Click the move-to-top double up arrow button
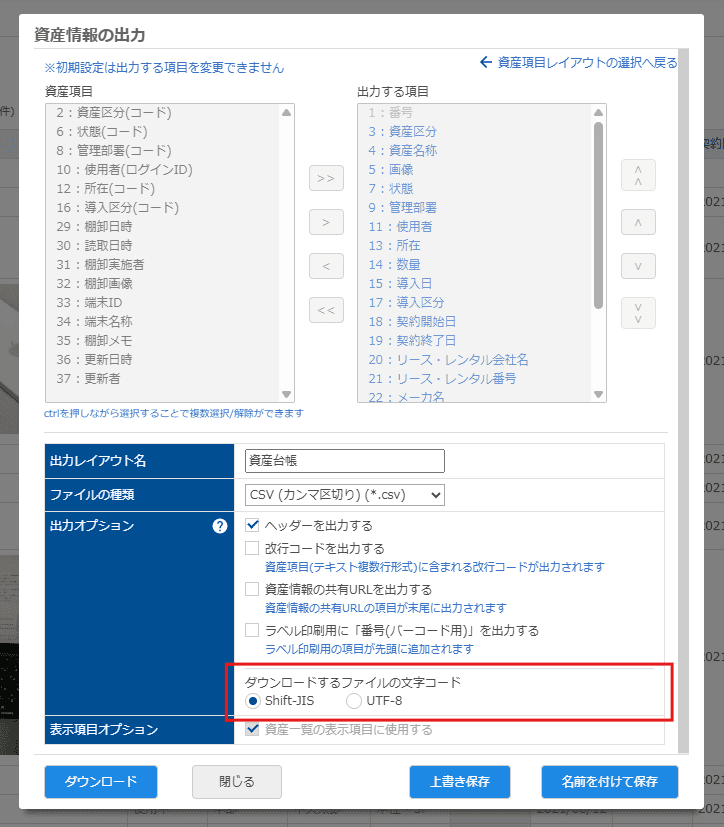Viewport: 724px width, 827px height. point(638,175)
